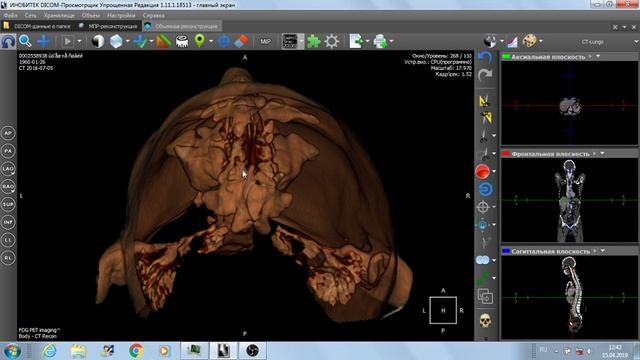Toggle the patient info text overlay button

(x=290, y=41)
